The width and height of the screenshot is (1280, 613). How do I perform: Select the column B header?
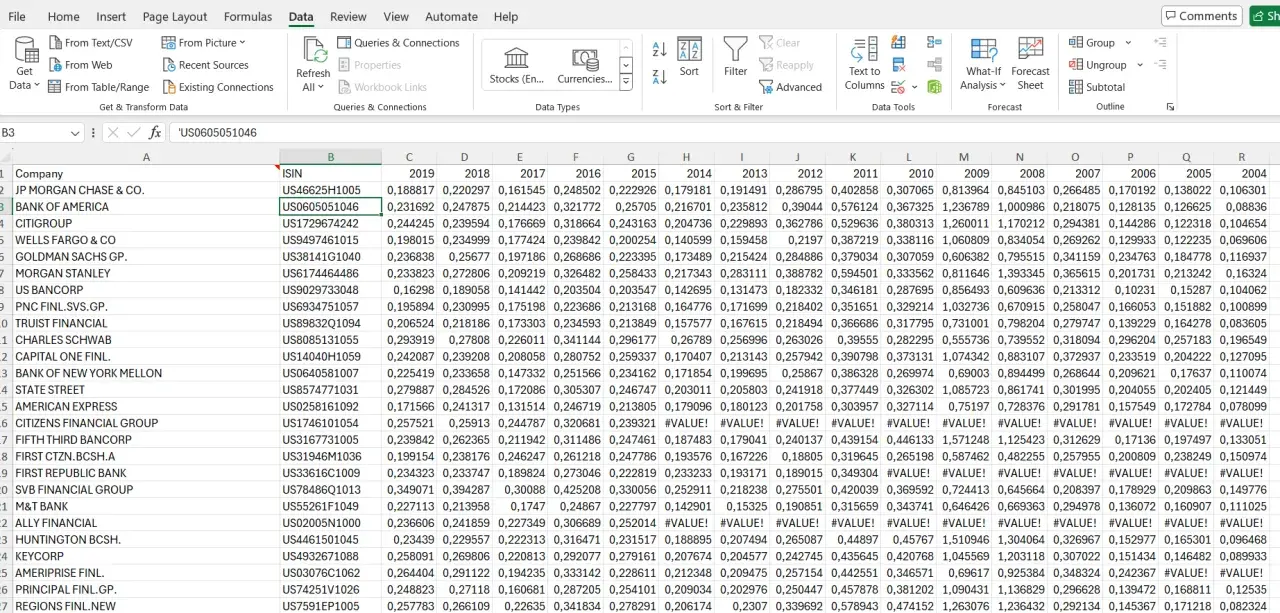(330, 157)
